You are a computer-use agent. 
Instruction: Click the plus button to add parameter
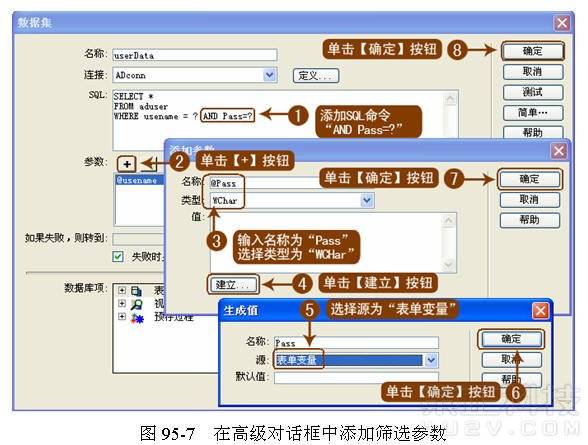127,164
